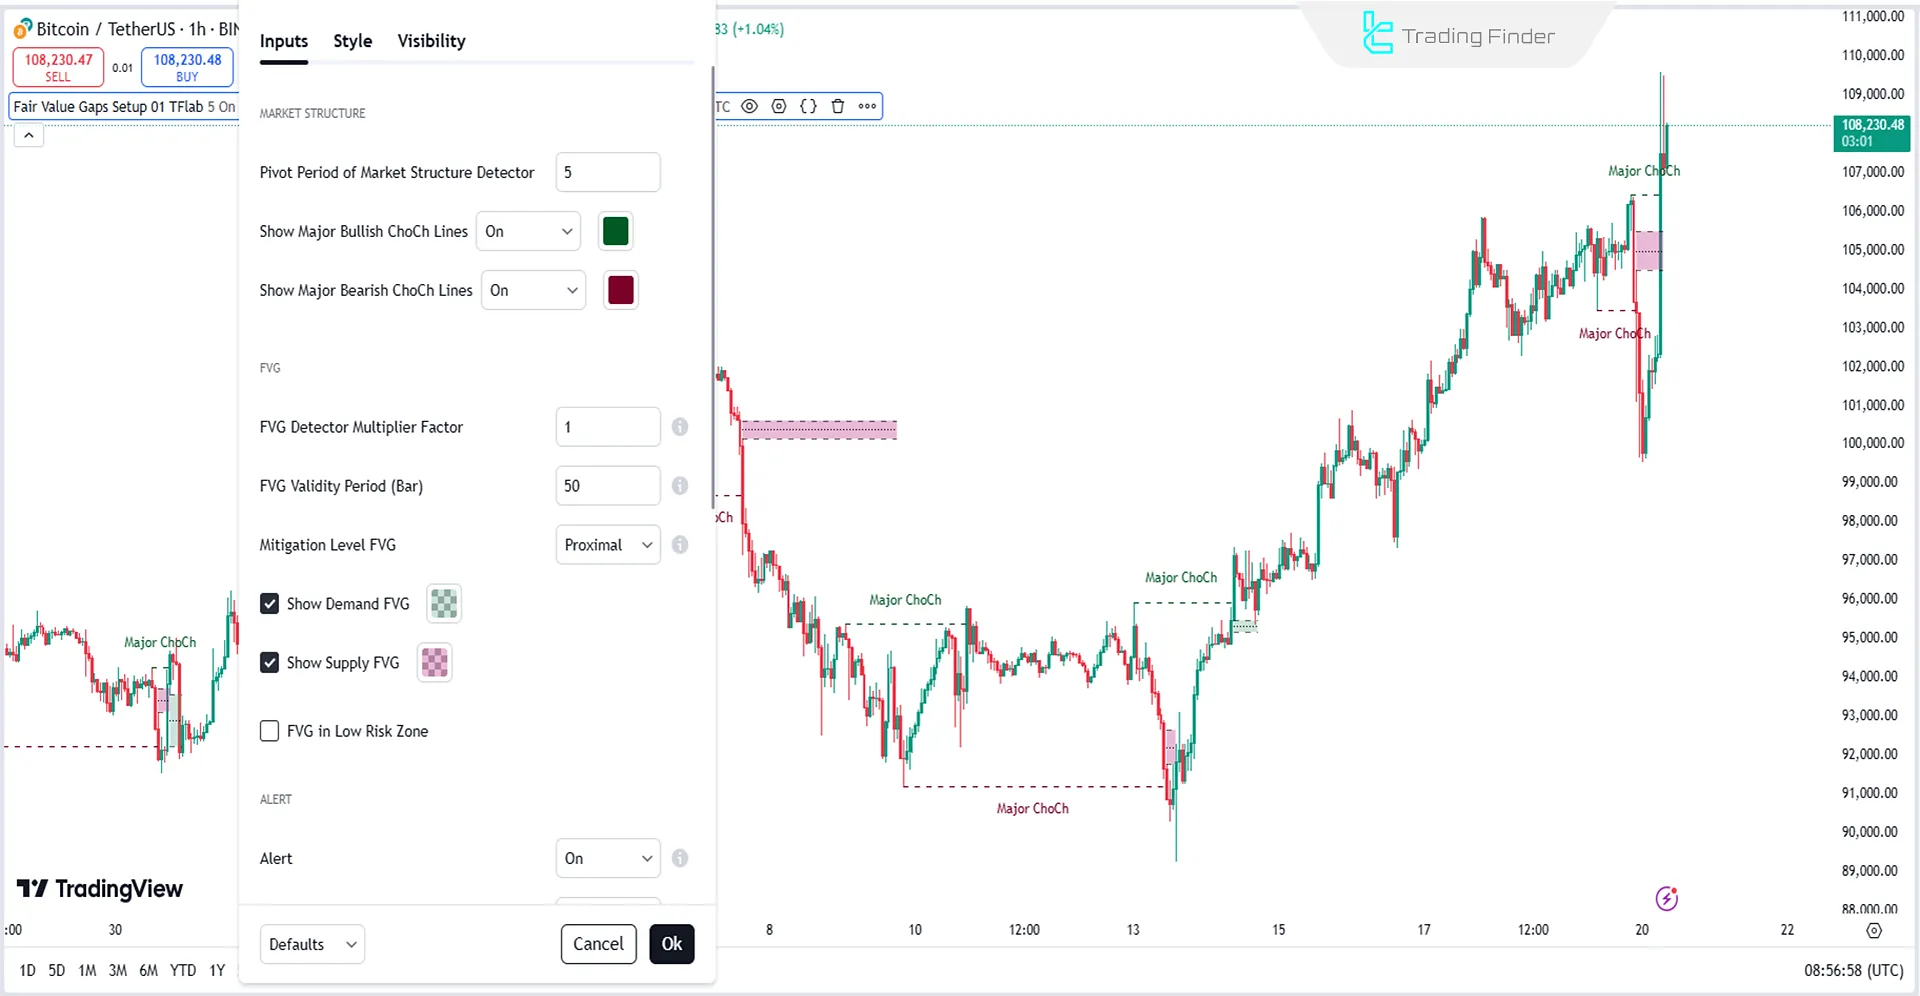Change the Major Bearish ChoCh line color swatch
1920x996 pixels.
[620, 290]
